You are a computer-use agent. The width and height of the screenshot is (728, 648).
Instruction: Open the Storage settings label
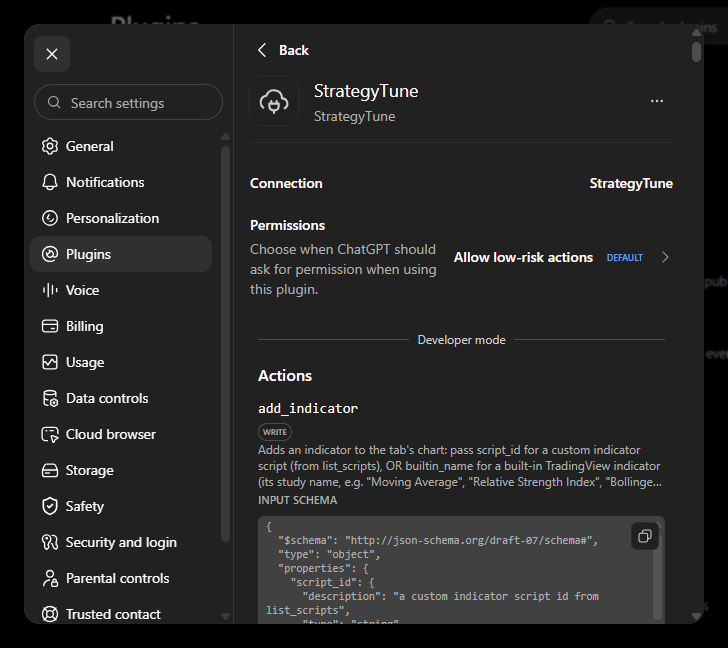pos(90,470)
